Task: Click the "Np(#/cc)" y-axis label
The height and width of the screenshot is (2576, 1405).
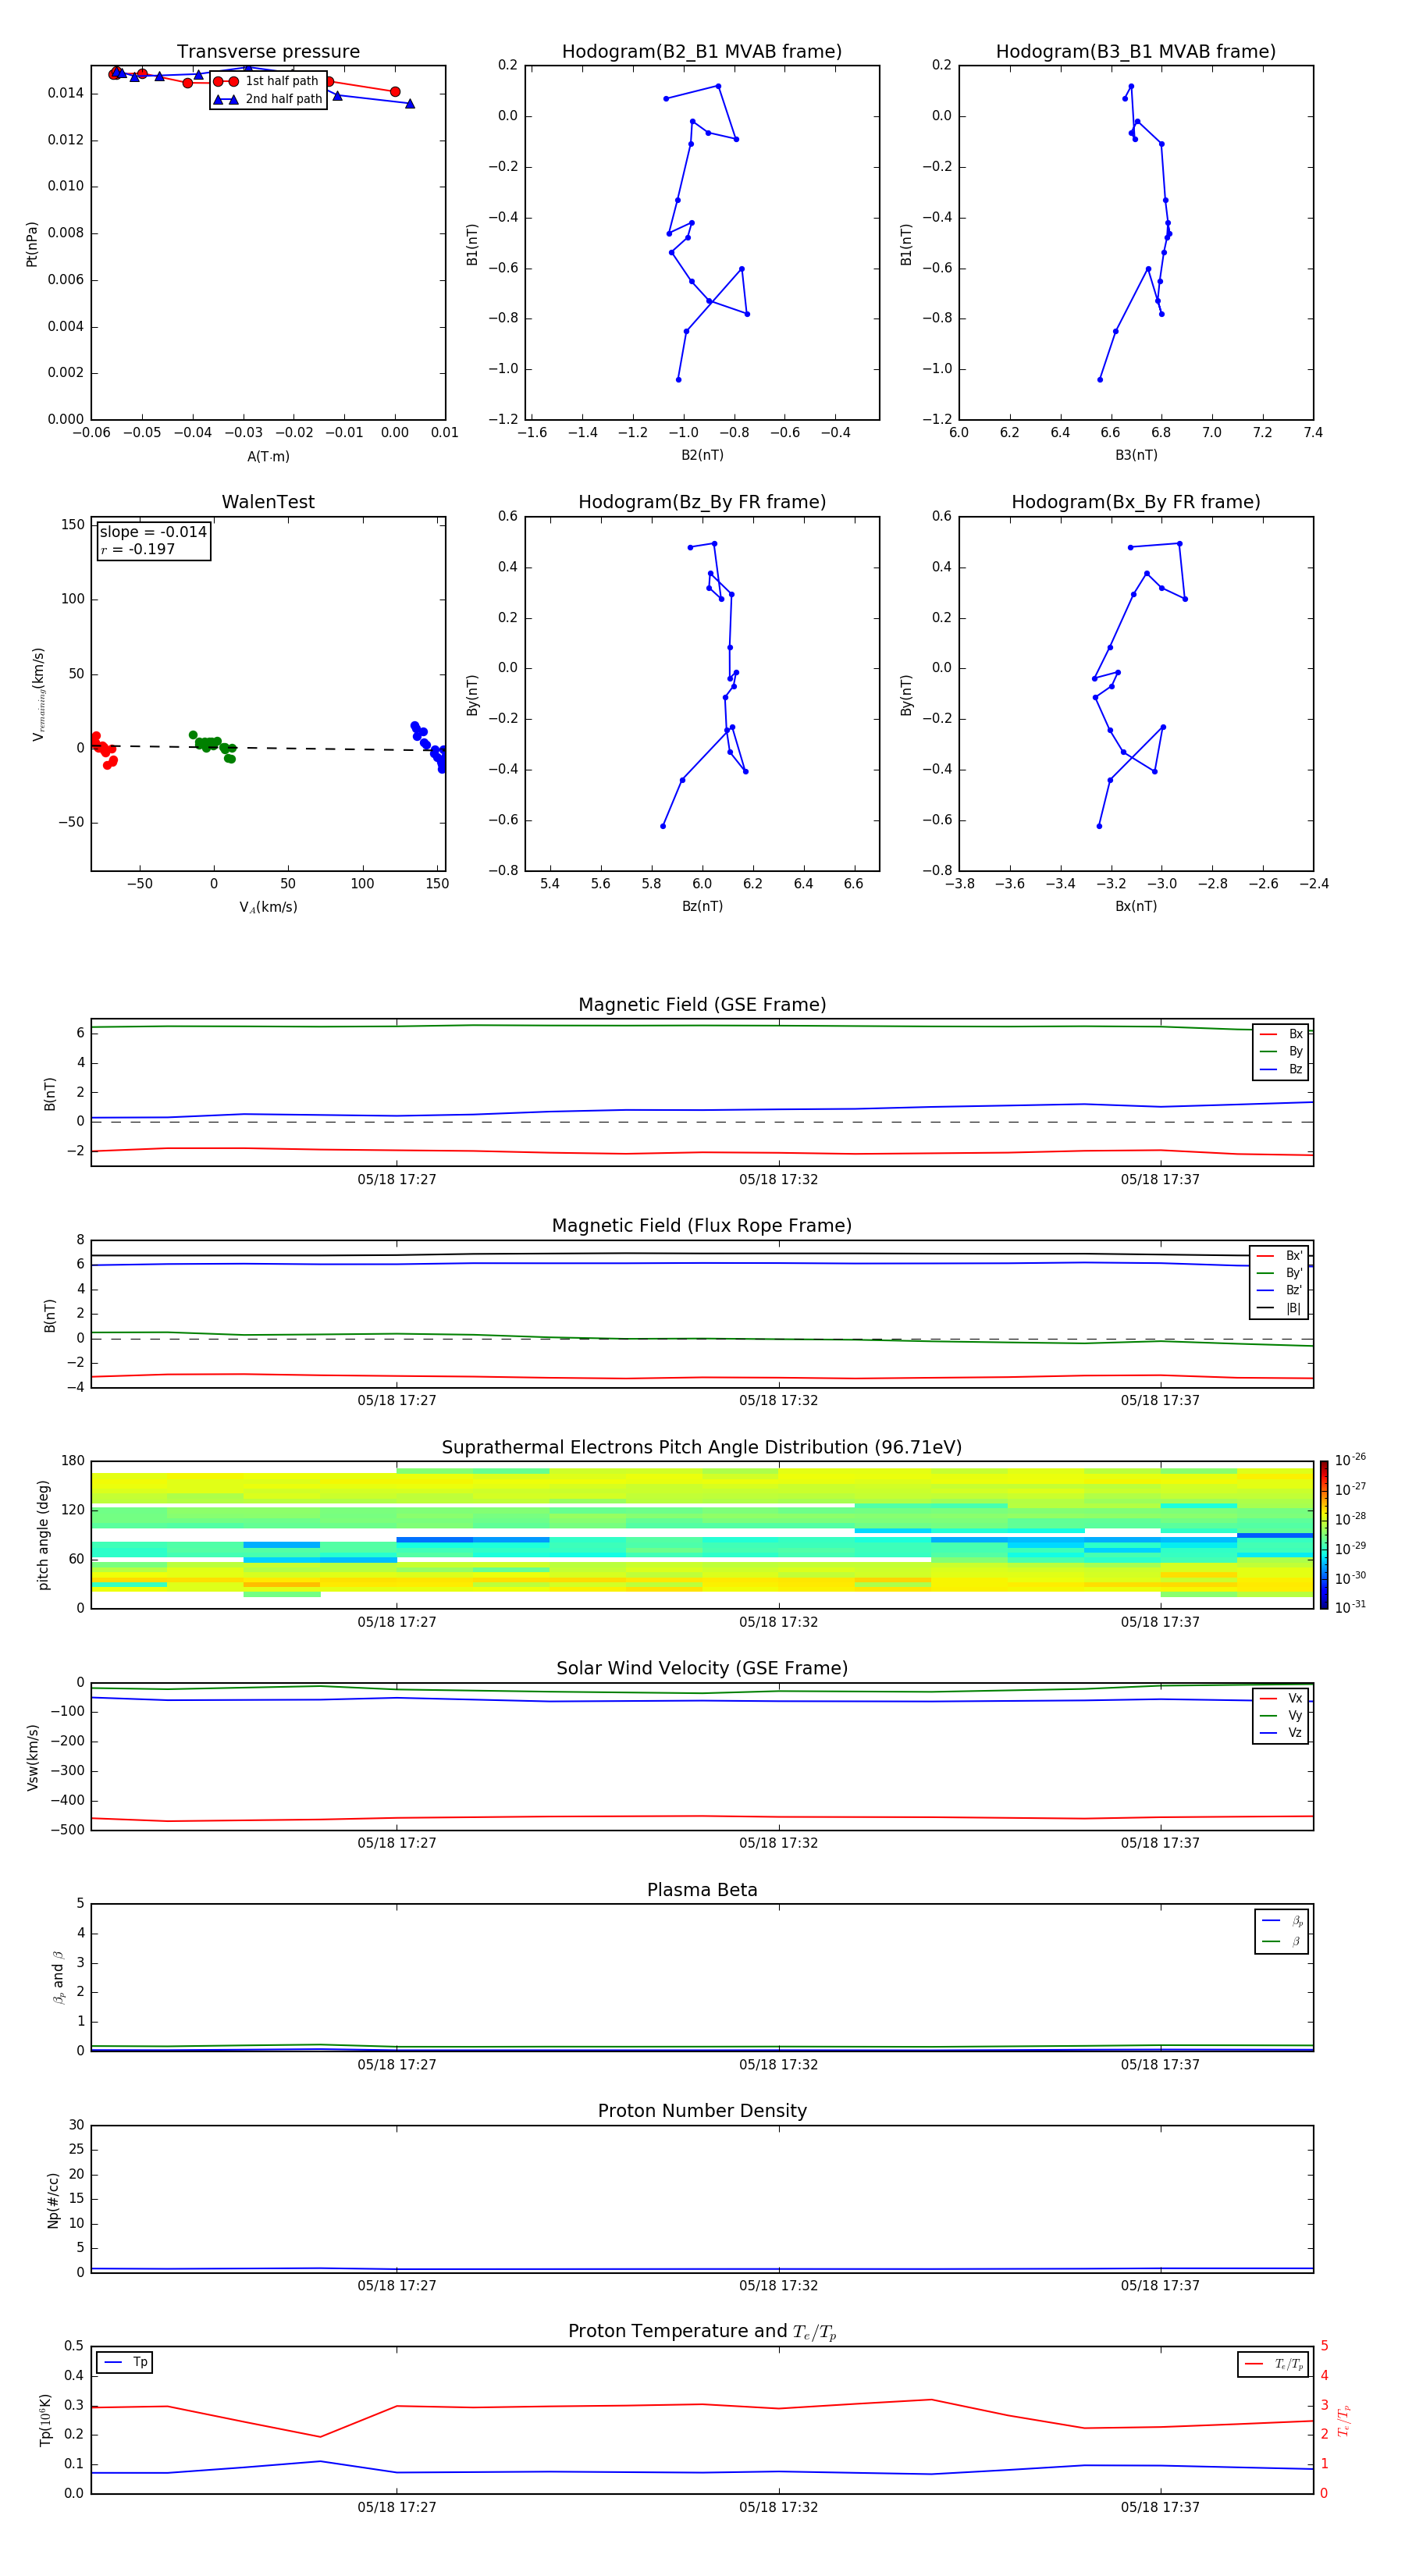Action: point(53,2200)
